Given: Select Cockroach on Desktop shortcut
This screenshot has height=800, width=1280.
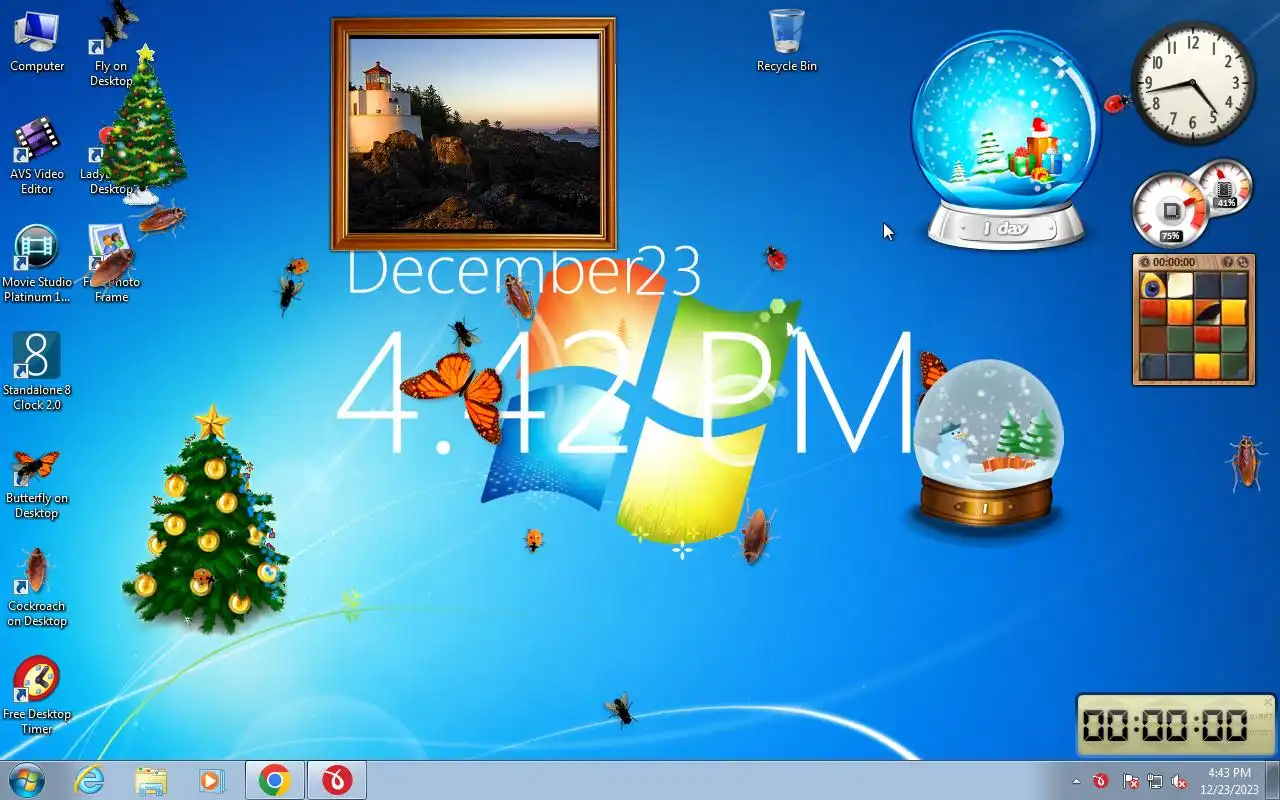Looking at the screenshot, I should [37, 588].
